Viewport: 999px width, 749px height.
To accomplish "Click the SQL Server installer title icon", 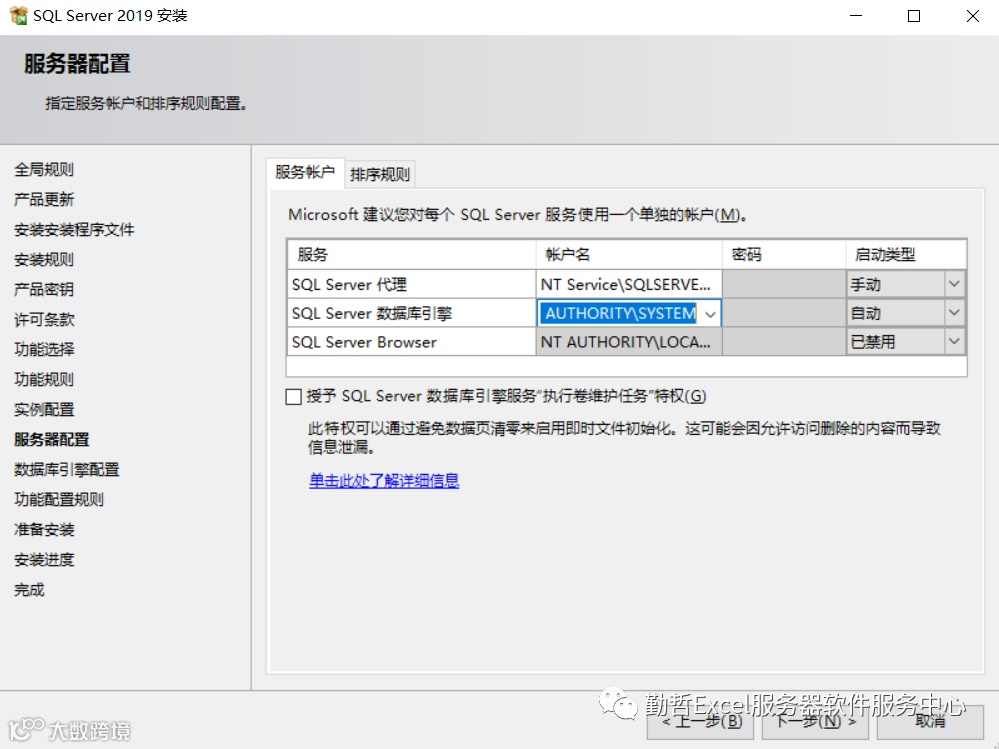I will (18, 15).
